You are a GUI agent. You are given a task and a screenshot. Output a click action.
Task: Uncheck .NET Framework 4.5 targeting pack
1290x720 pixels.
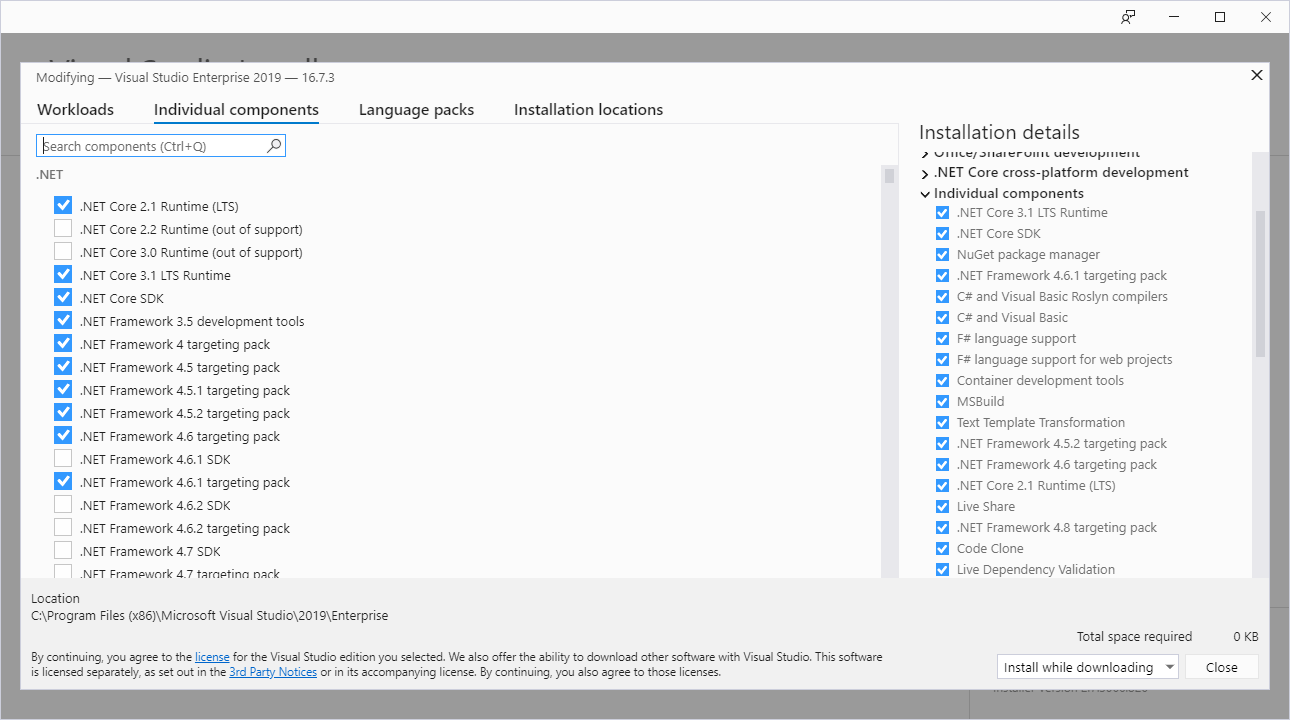(x=63, y=367)
